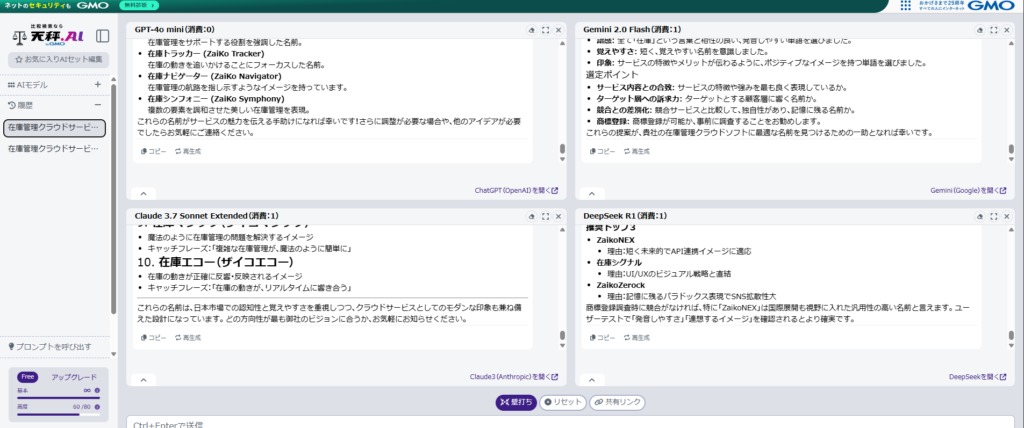The height and width of the screenshot is (428, 1024).
Task: Expand Gemini 2.0 Flash panel to fullscreen
Action: (x=993, y=30)
